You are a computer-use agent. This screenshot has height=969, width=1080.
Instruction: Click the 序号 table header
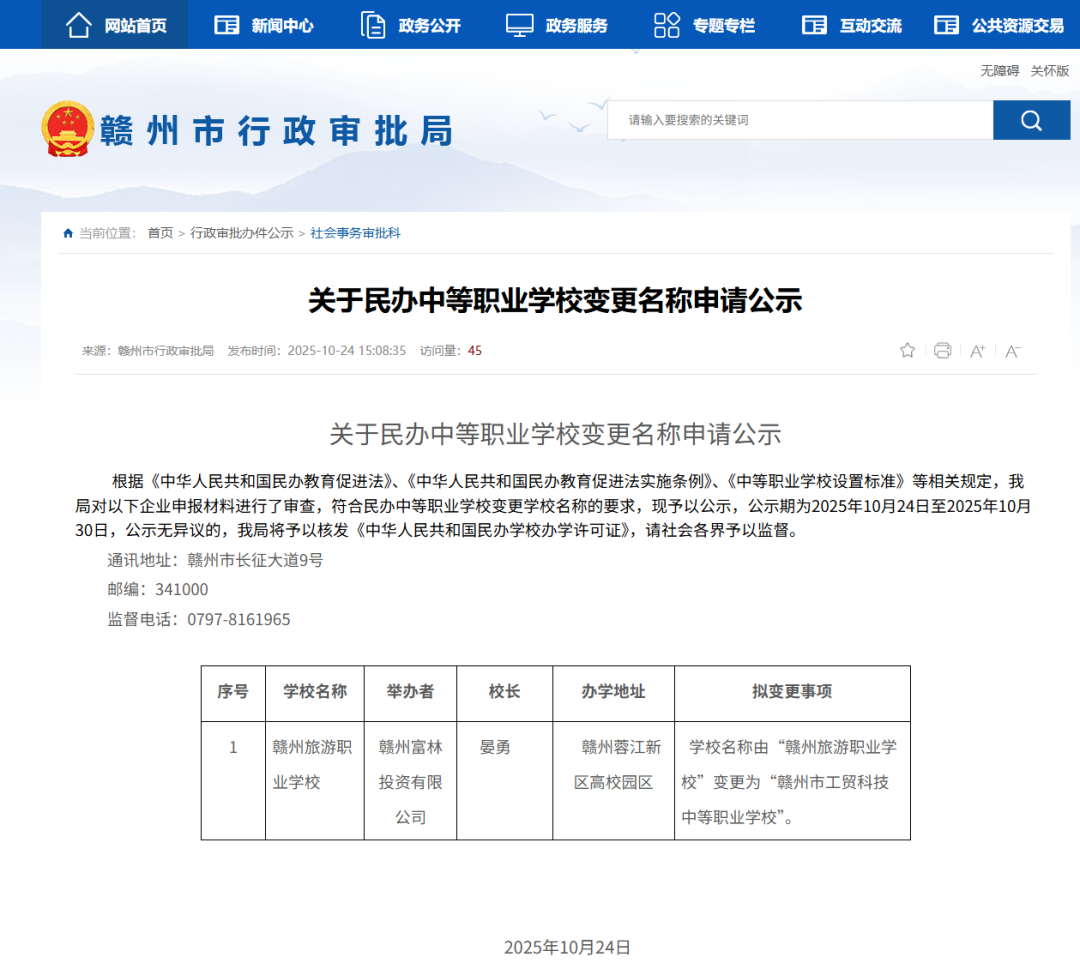[x=233, y=692]
